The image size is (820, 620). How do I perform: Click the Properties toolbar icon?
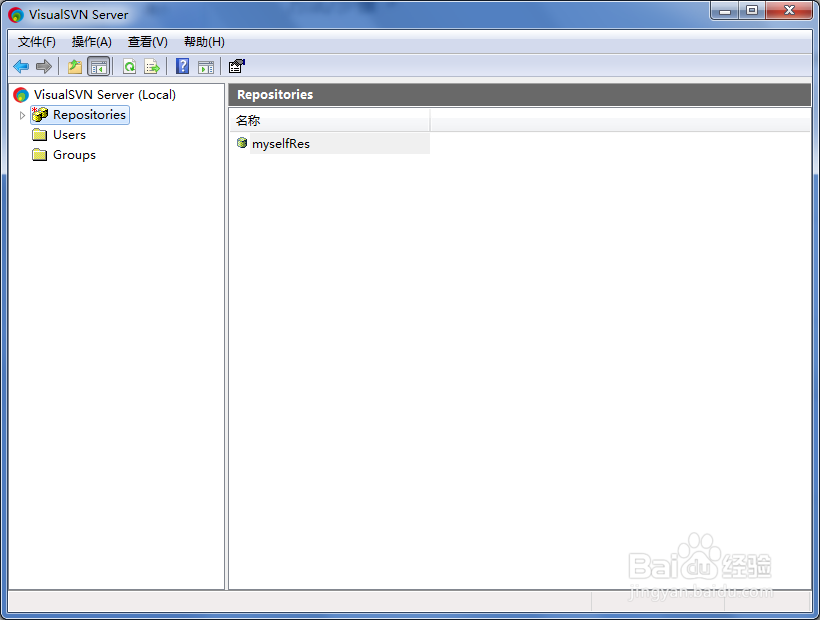pos(237,66)
